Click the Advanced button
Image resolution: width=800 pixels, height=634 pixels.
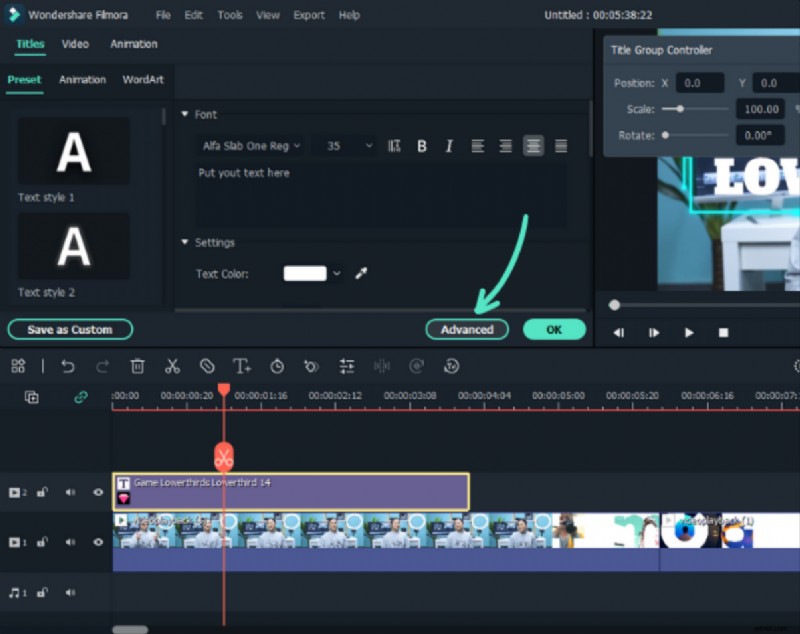point(467,329)
